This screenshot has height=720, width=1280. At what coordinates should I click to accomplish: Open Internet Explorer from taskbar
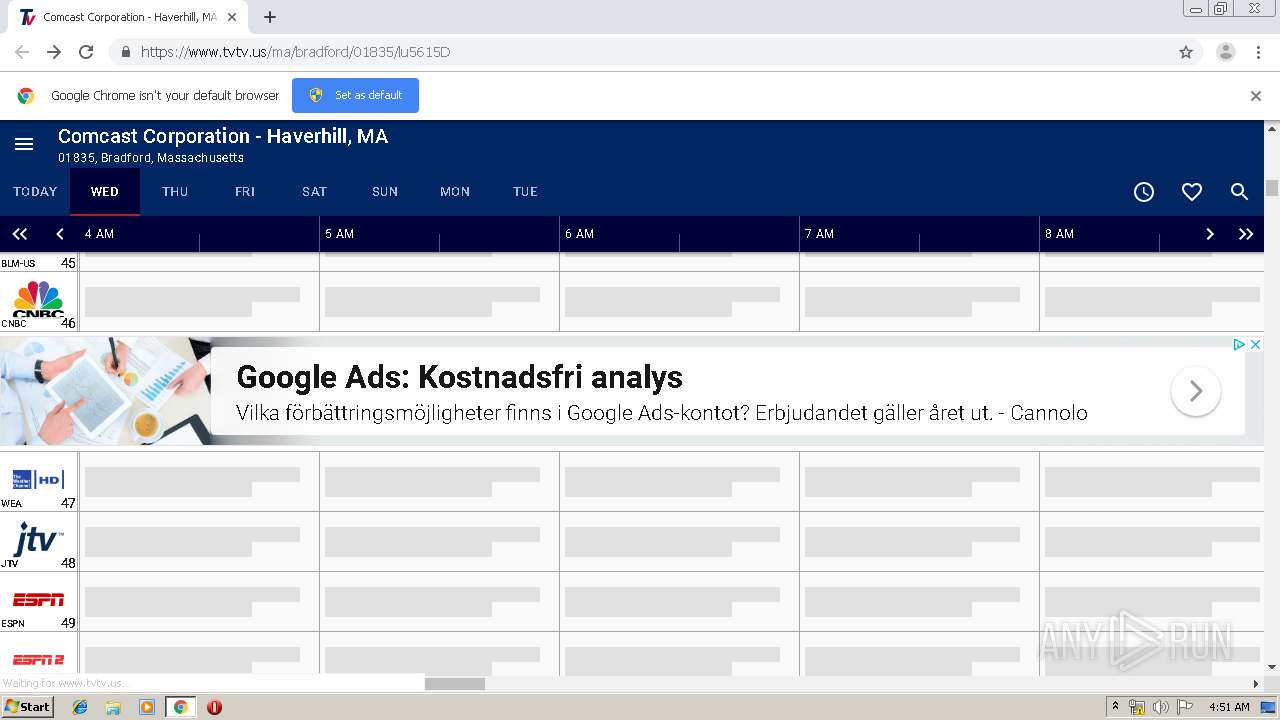click(x=80, y=707)
